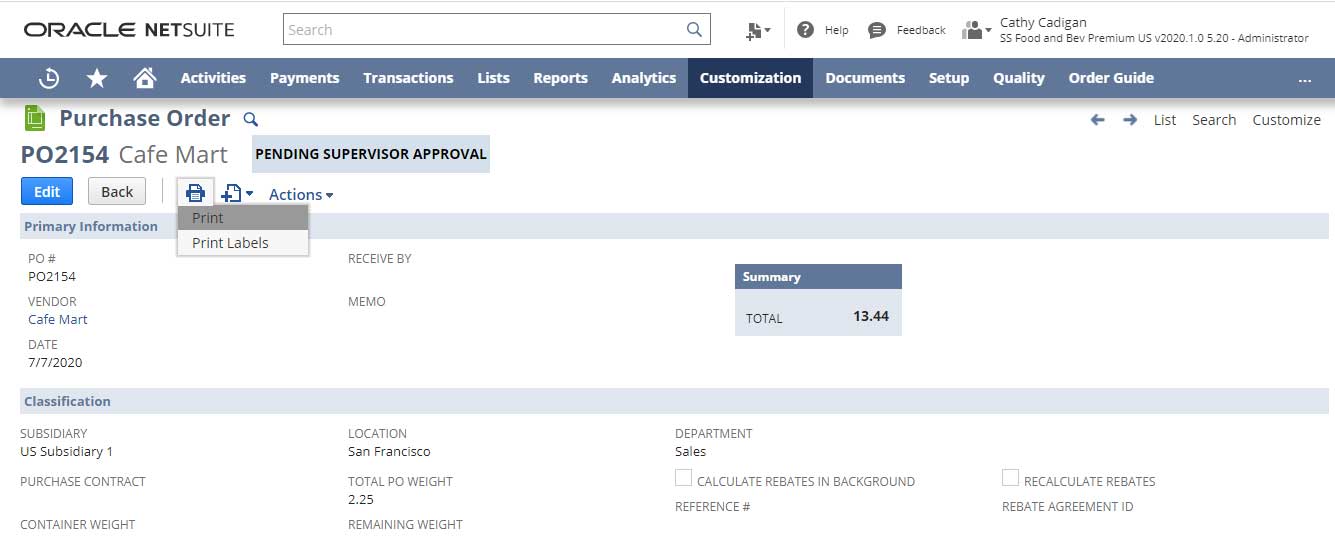The height and width of the screenshot is (556, 1335).
Task: Click the total amount 13.44
Action: [x=870, y=316]
